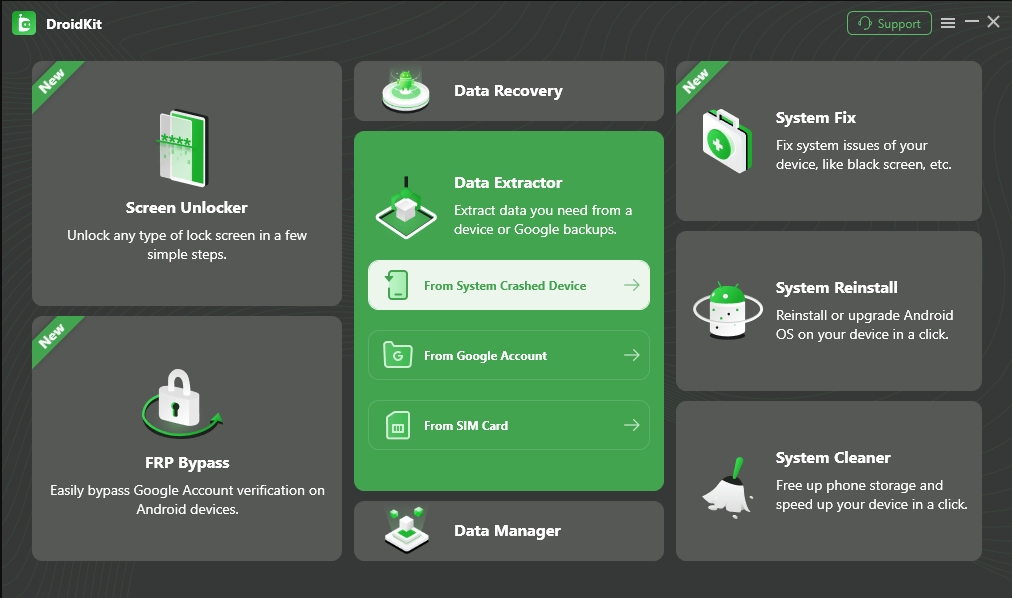Click arrow beside From Google Account
This screenshot has width=1012, height=598.
tap(631, 356)
